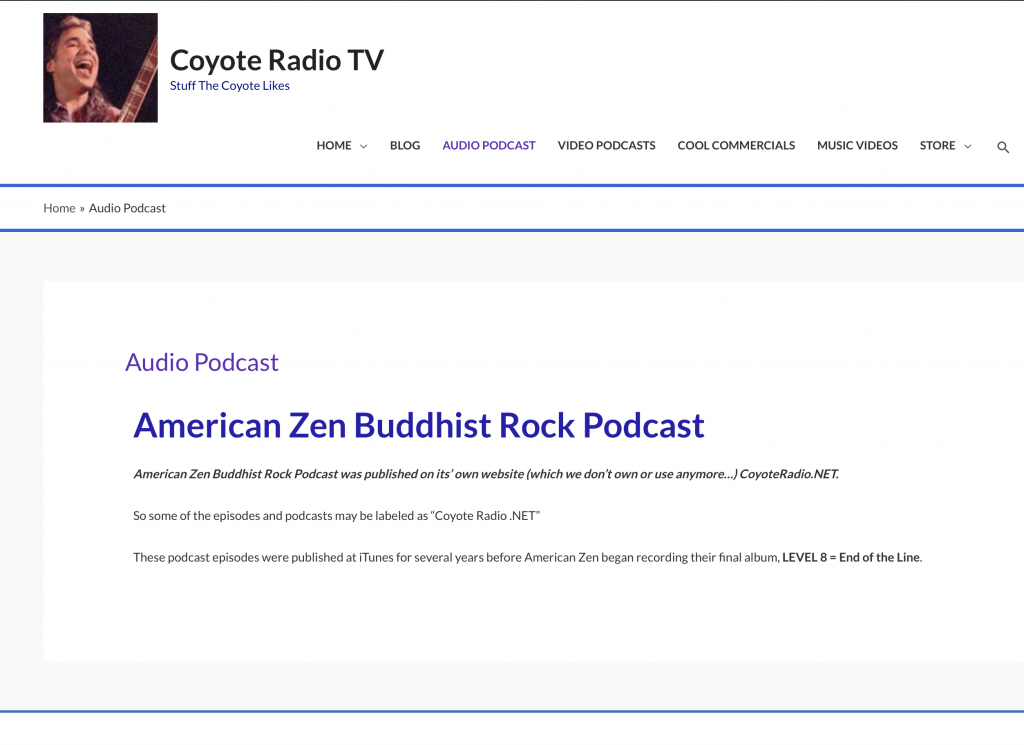Image resolution: width=1024 pixels, height=745 pixels.
Task: Open VIDEO PODCASTS in the navigation
Action: (607, 146)
